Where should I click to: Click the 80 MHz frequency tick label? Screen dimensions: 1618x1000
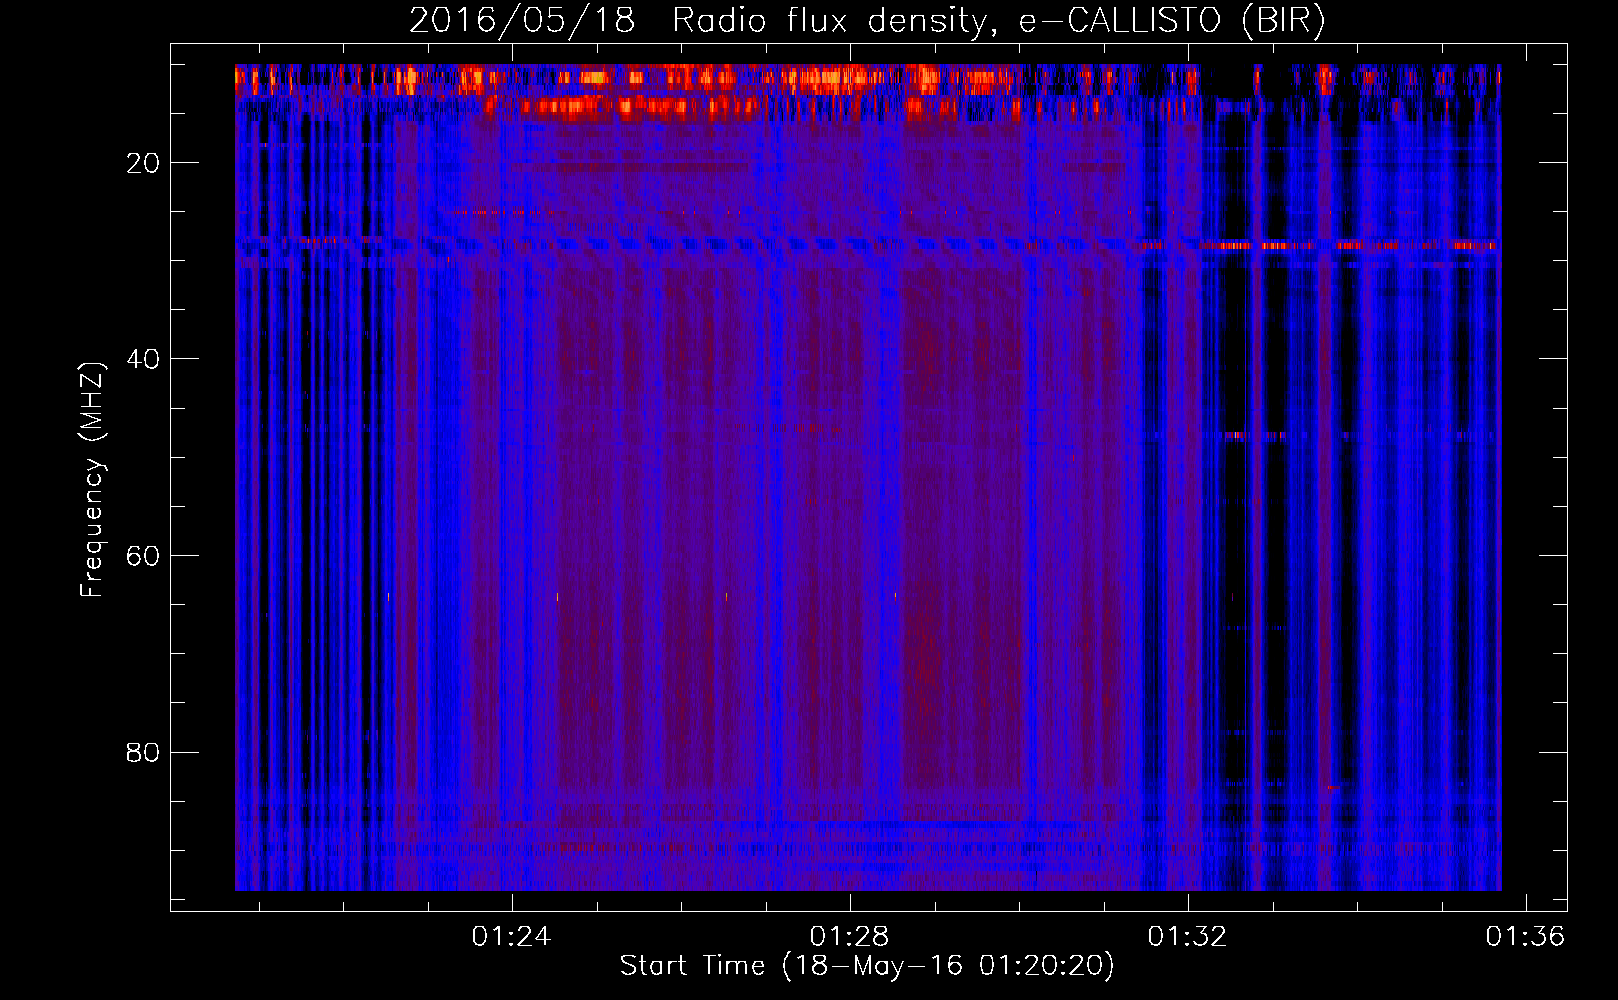(x=143, y=752)
